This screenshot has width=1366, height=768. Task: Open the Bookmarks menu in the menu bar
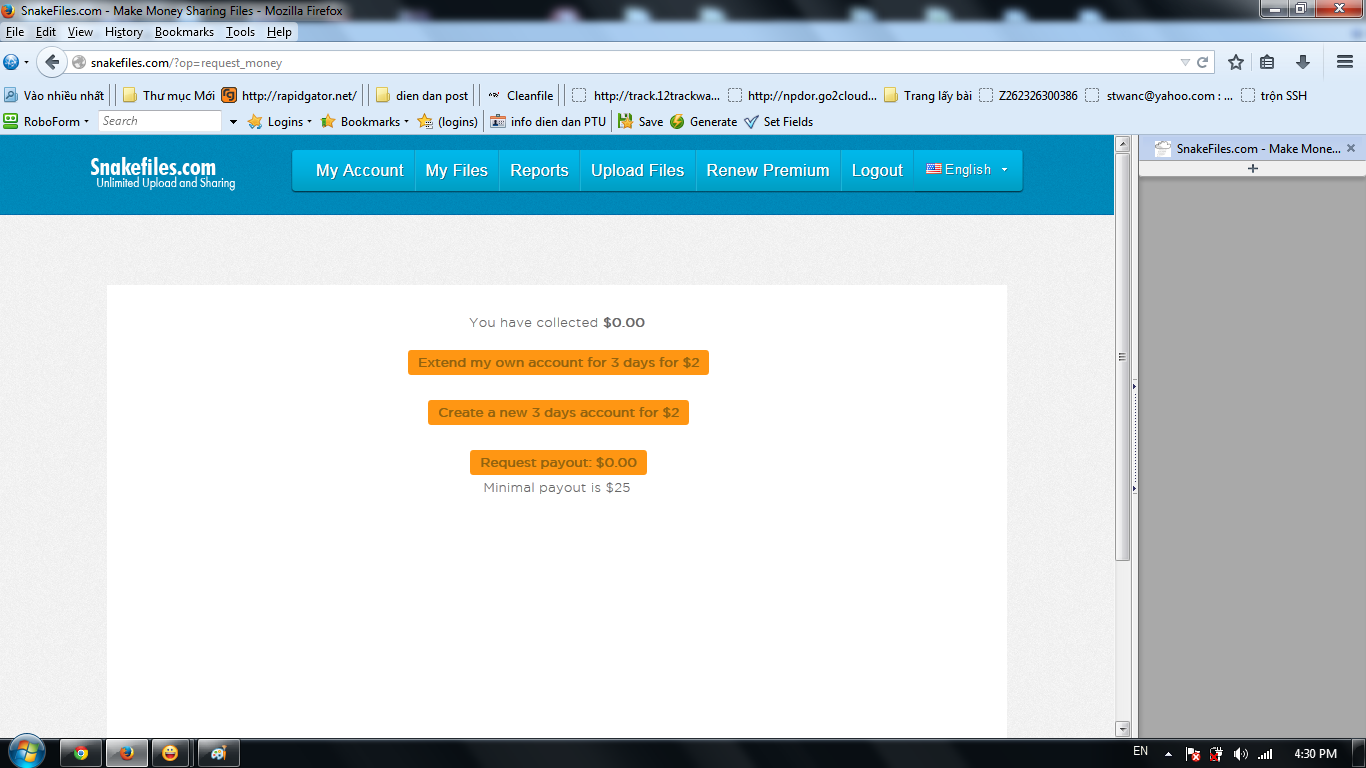184,32
